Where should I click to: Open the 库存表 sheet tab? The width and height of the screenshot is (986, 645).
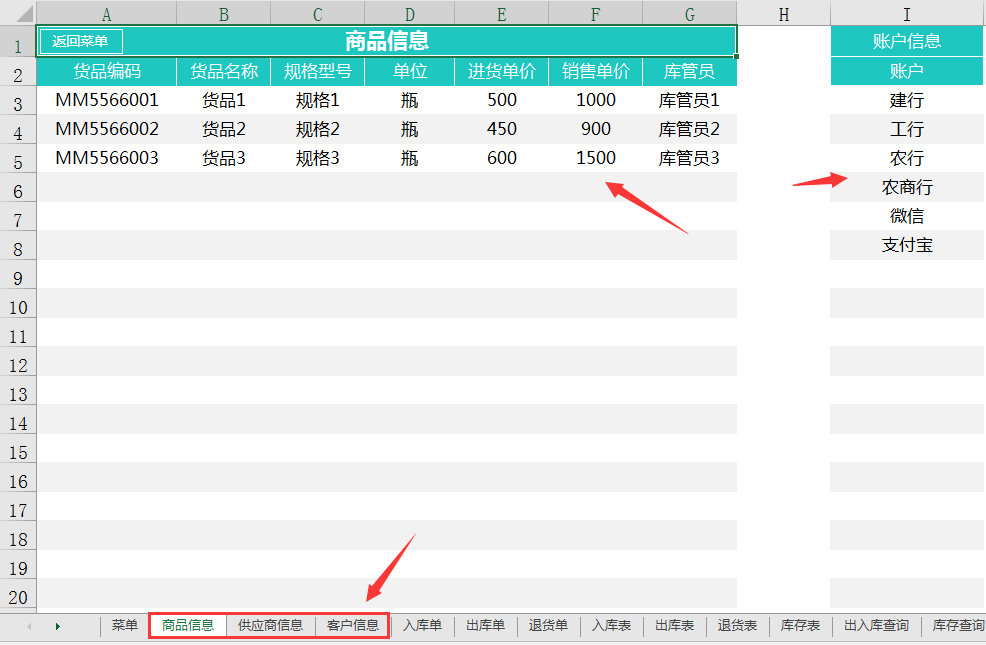point(800,626)
